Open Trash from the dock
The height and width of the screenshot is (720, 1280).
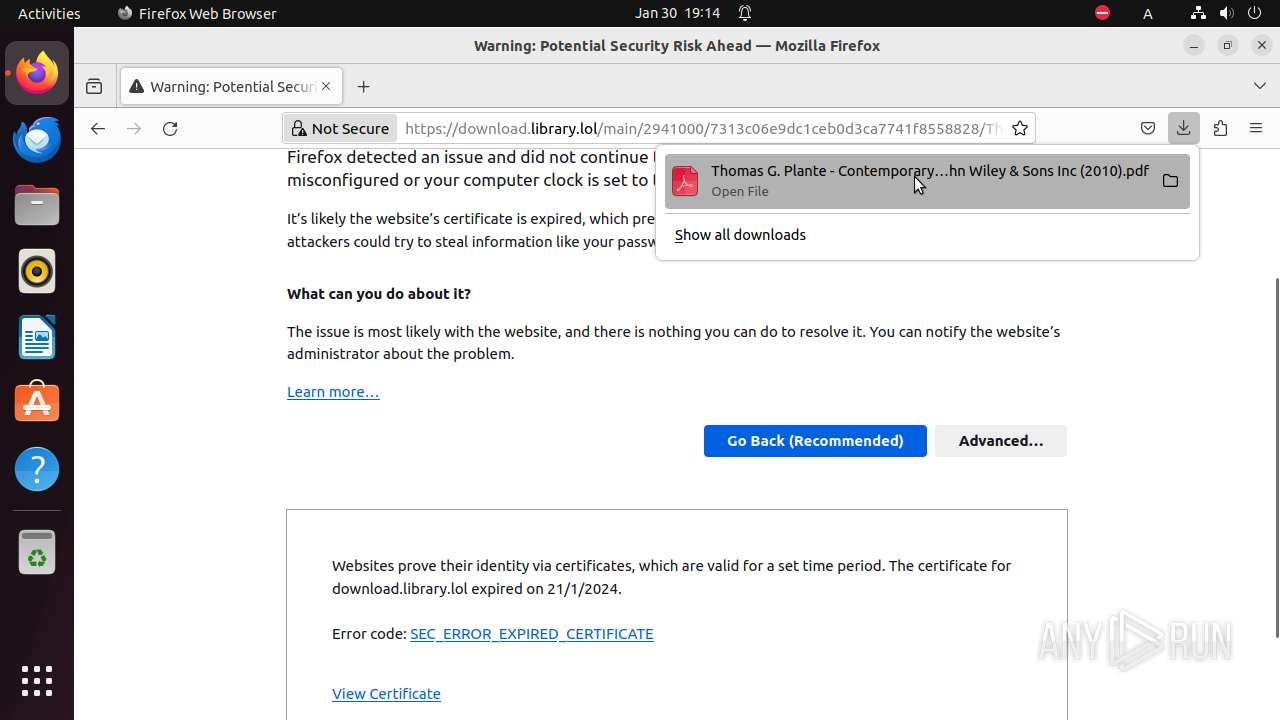(37, 552)
